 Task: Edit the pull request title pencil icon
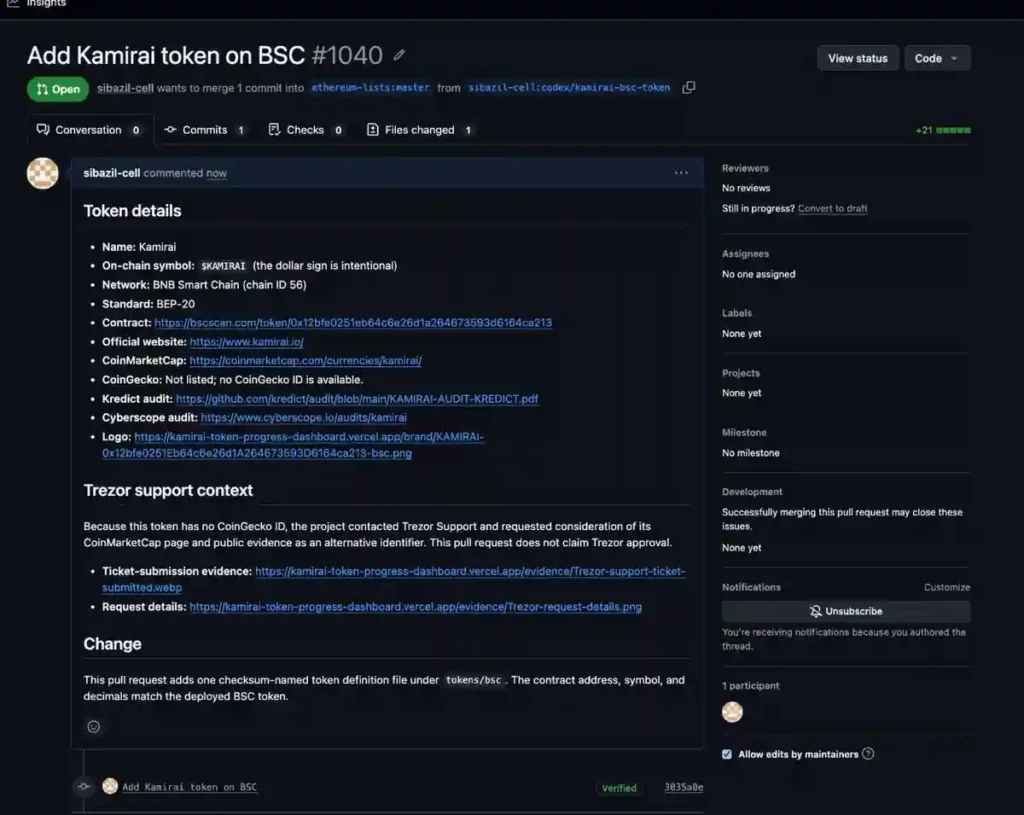tap(399, 56)
